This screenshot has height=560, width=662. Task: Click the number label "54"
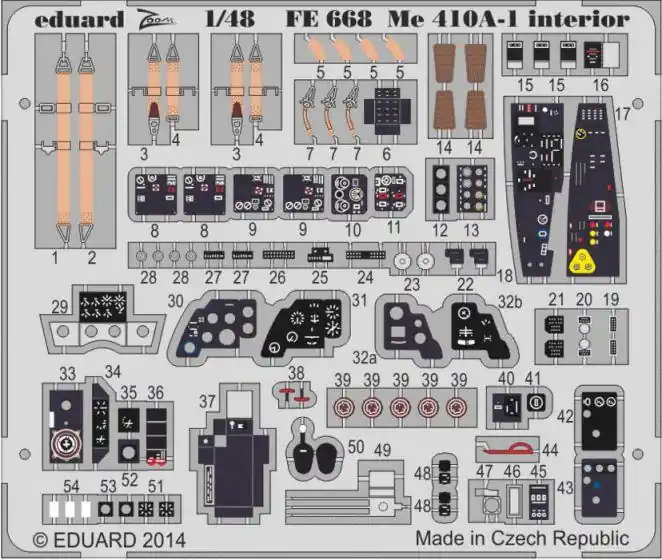71,487
